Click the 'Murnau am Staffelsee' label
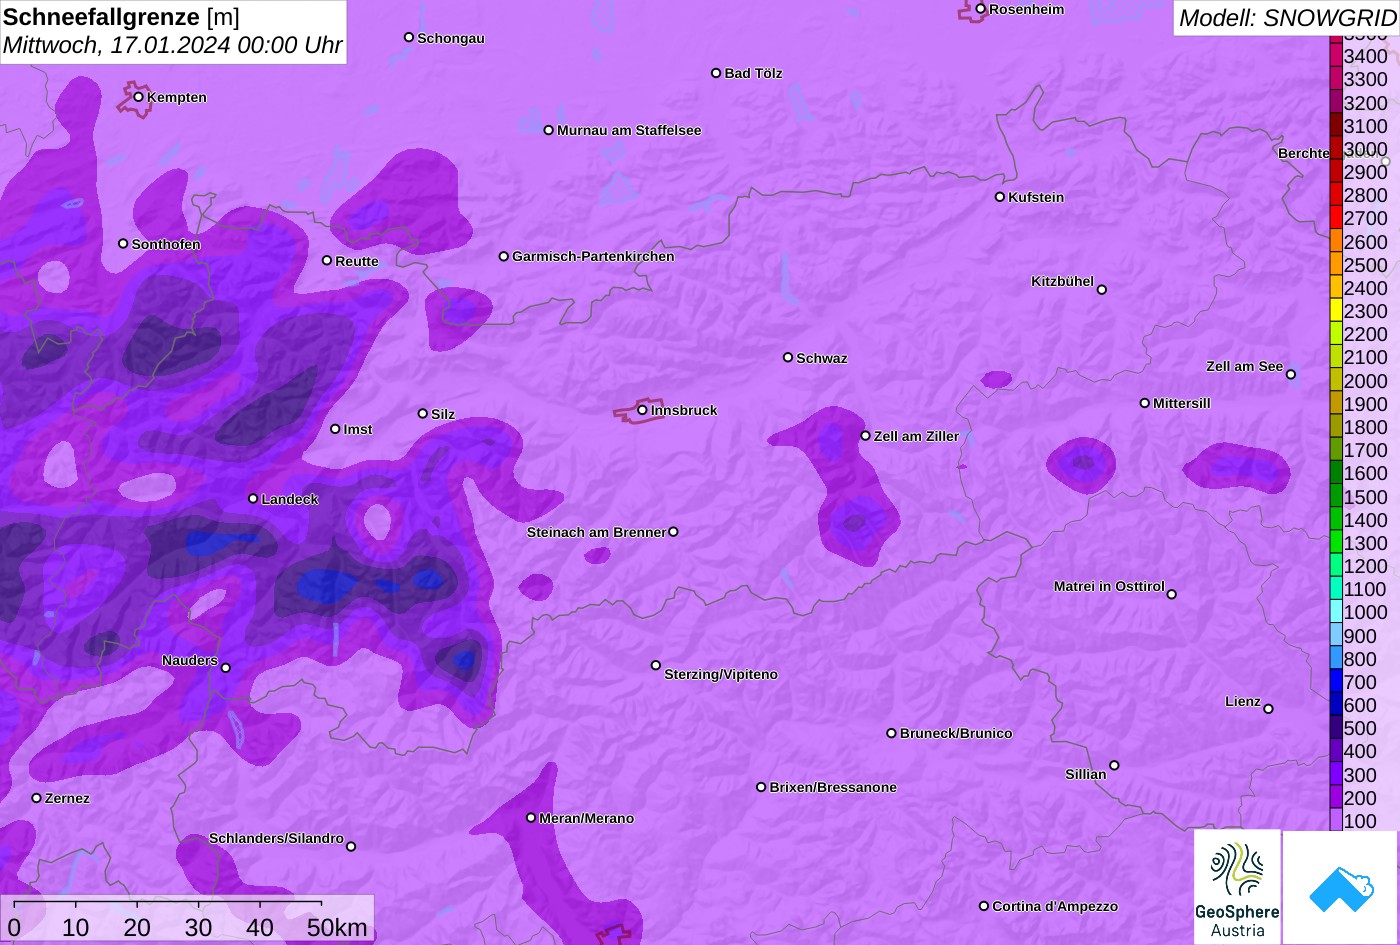Image resolution: width=1400 pixels, height=945 pixels. point(629,130)
